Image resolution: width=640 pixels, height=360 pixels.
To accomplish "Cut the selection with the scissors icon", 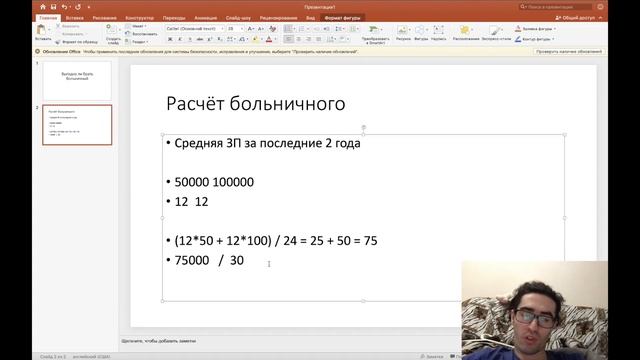I will coord(58,26).
